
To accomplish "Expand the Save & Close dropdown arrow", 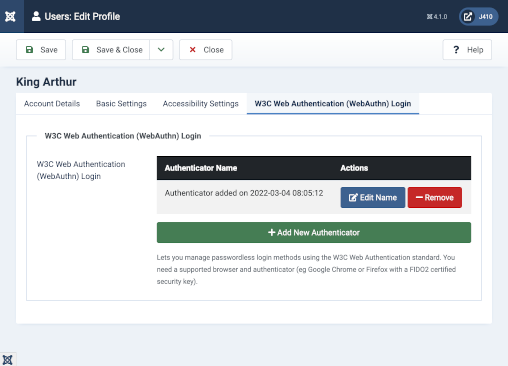I will 161,50.
